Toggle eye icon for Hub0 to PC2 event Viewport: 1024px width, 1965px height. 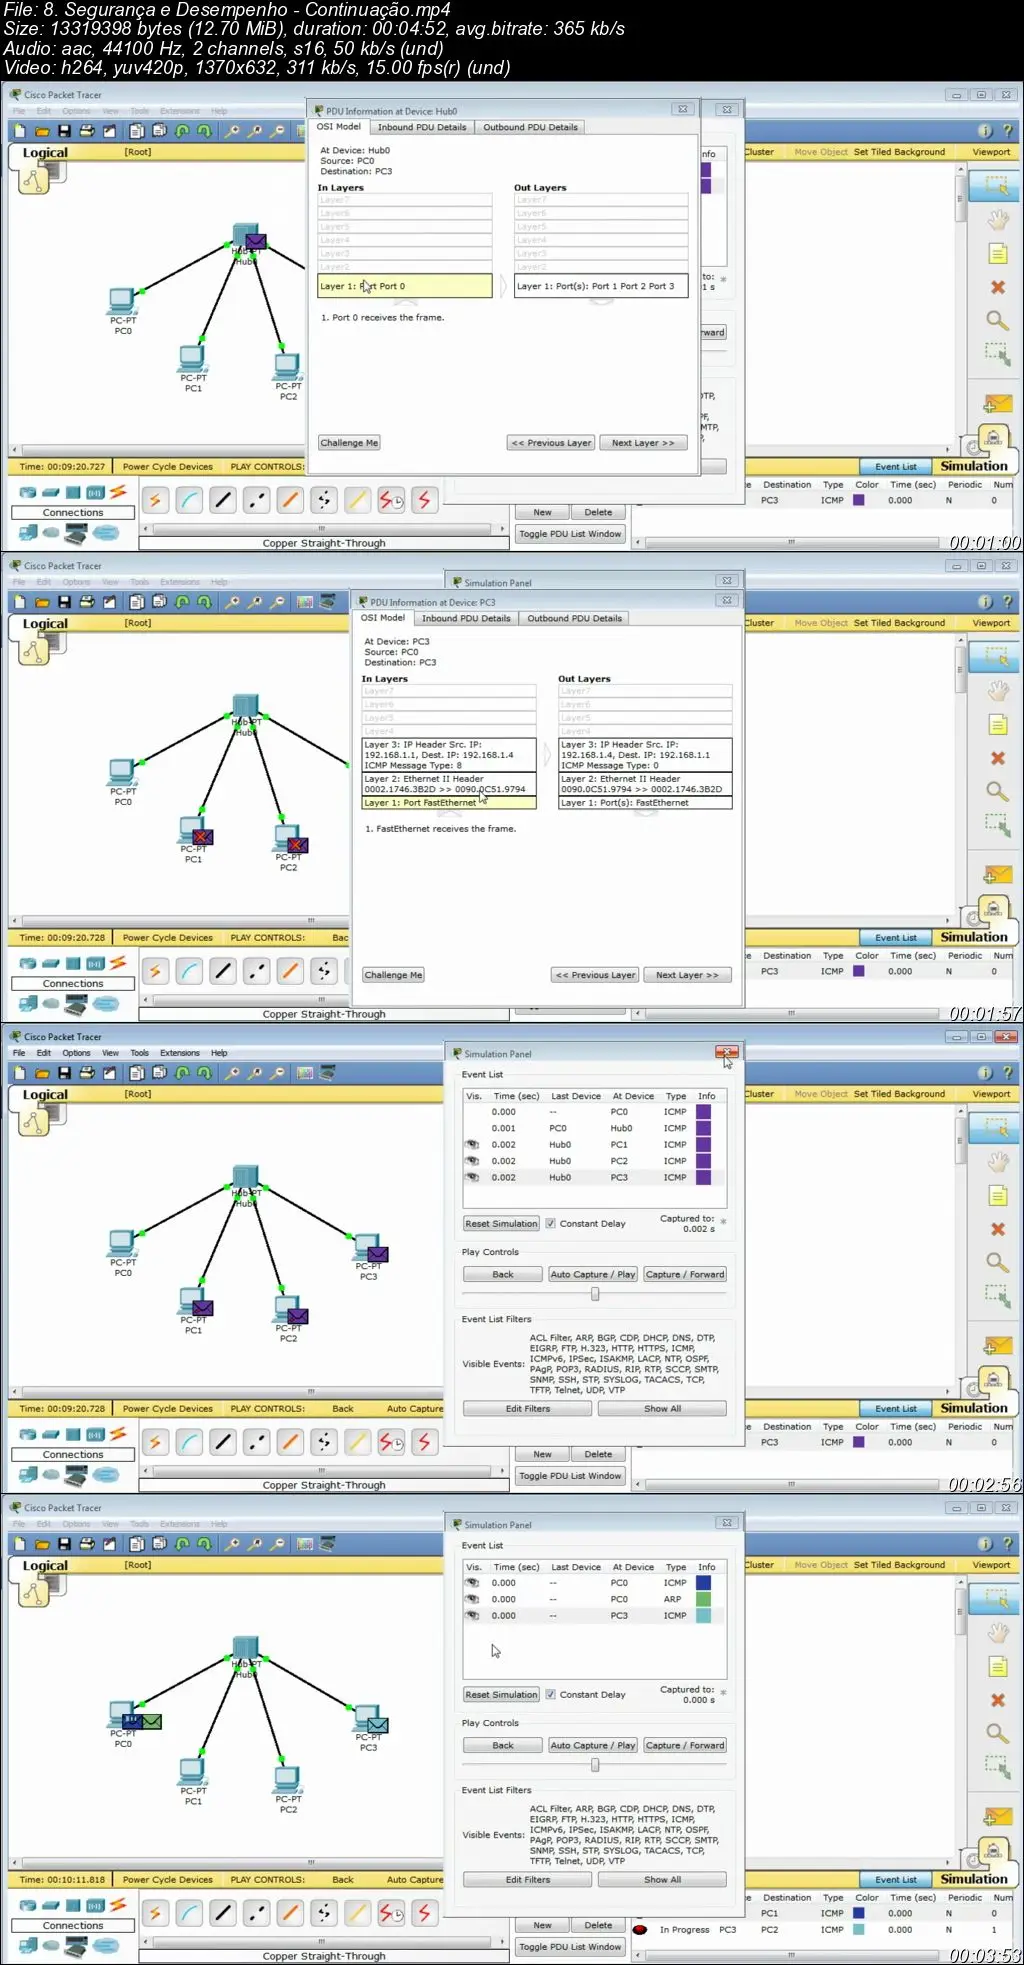(472, 1161)
